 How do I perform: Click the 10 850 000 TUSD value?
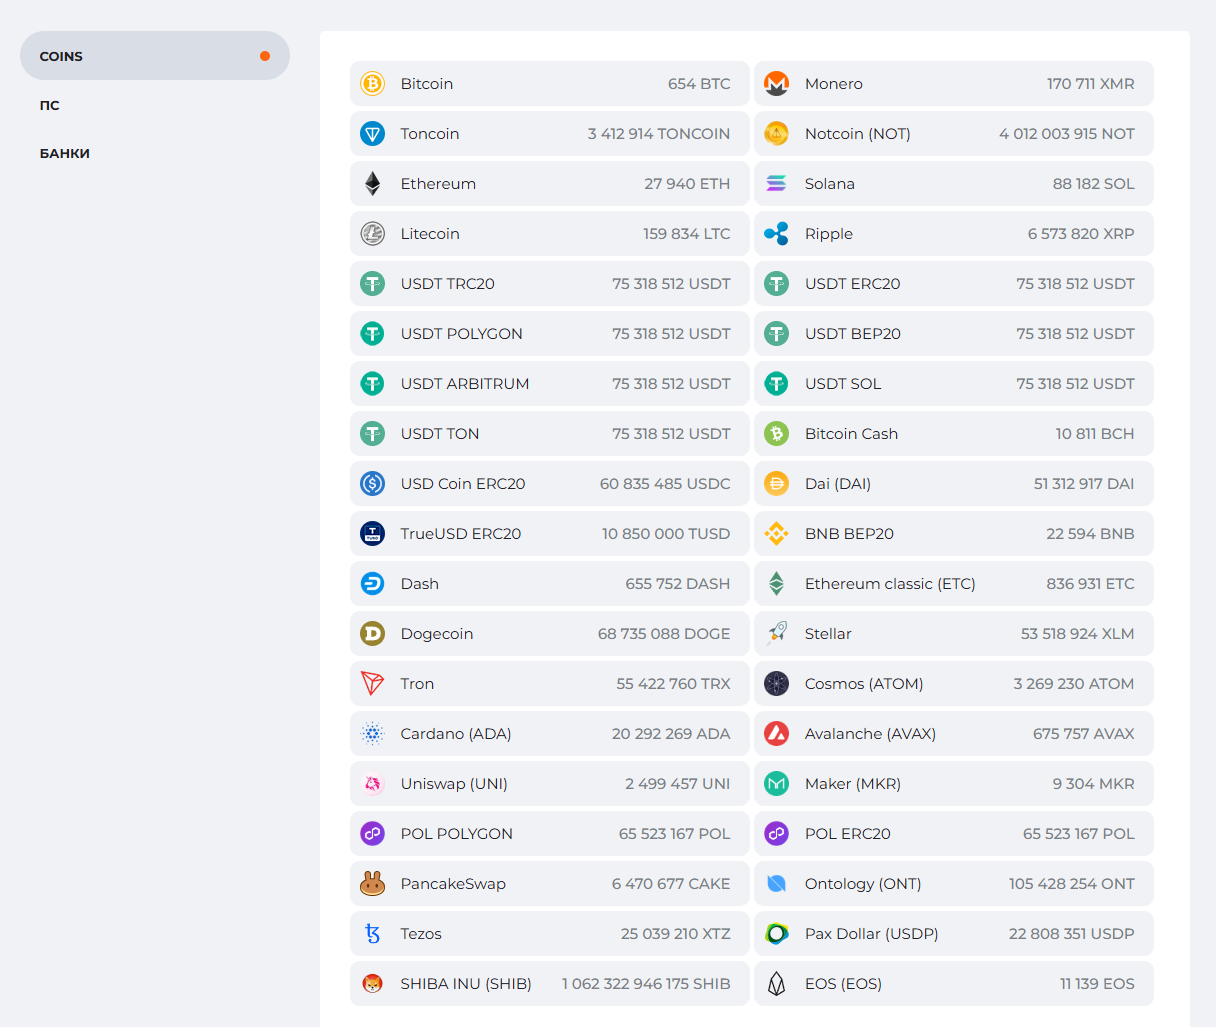(x=666, y=534)
